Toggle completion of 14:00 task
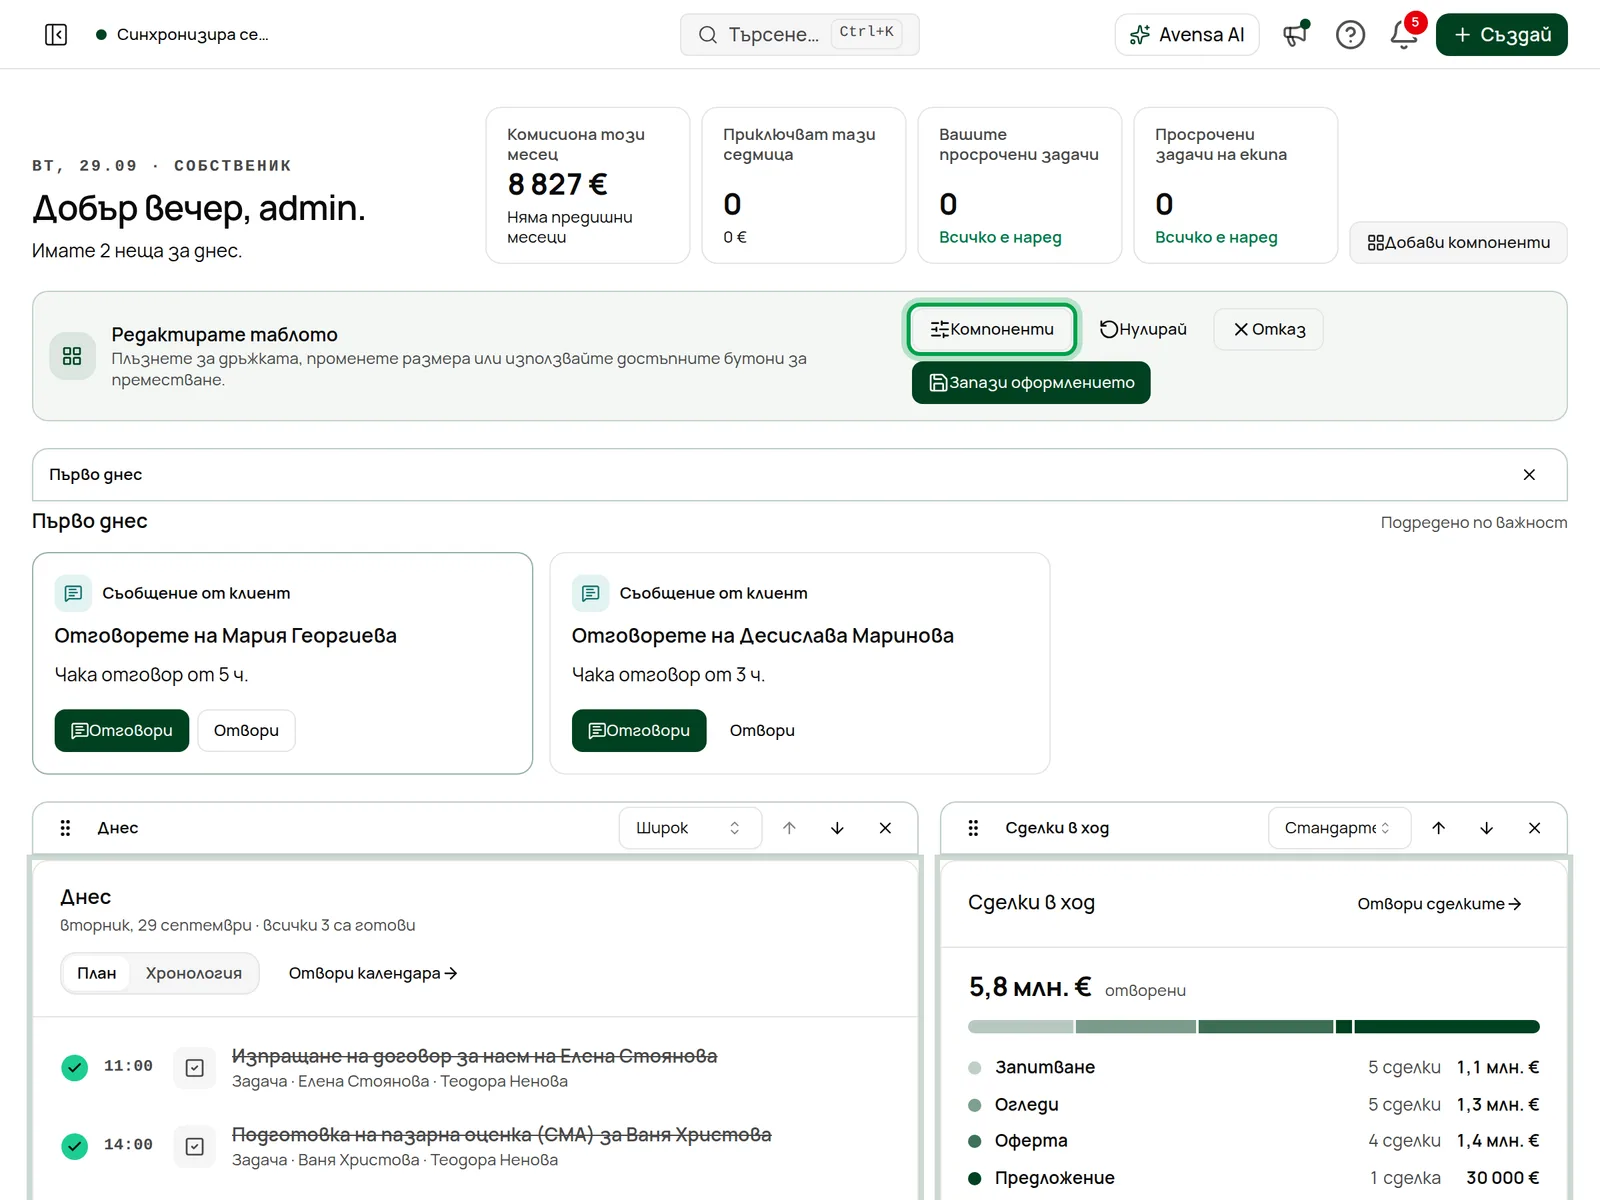Image resolution: width=1600 pixels, height=1200 pixels. click(75, 1146)
